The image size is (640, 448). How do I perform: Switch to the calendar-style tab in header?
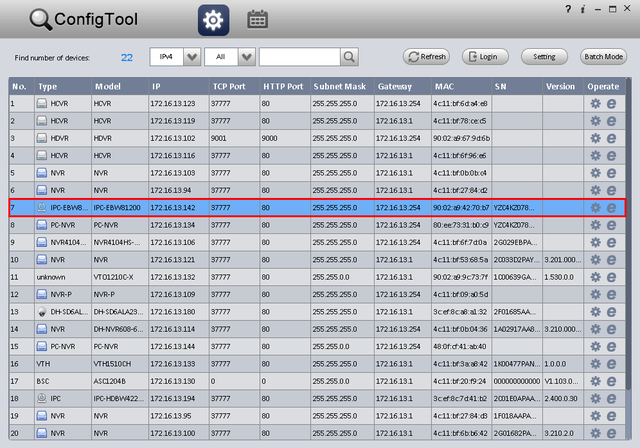257,19
